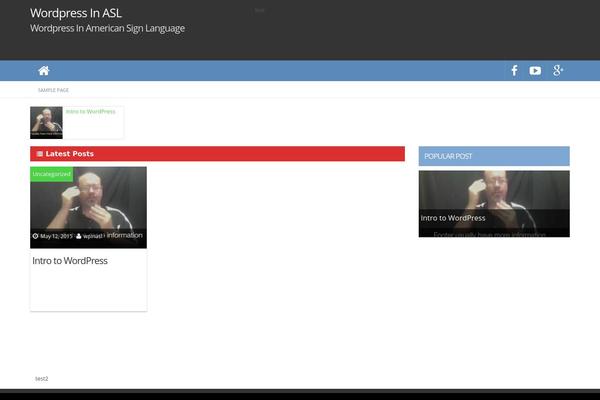Select the test2 footer text

point(42,379)
